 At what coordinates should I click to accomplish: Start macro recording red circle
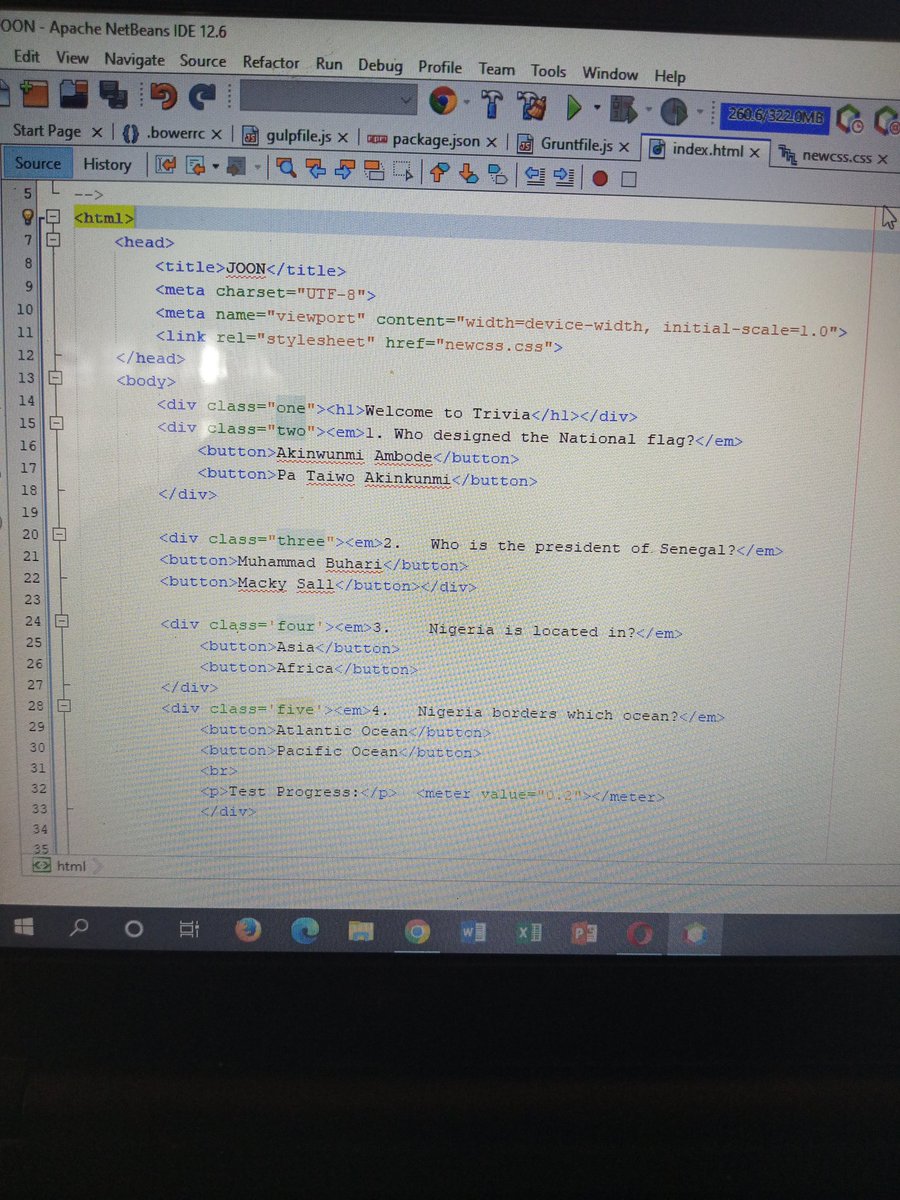point(600,179)
